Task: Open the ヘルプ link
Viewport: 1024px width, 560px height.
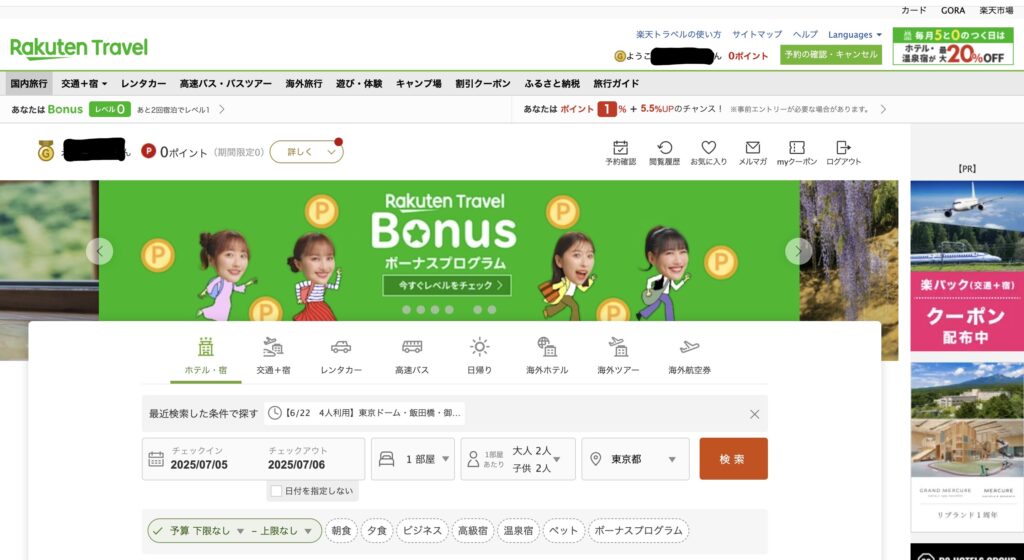Action: coord(805,35)
